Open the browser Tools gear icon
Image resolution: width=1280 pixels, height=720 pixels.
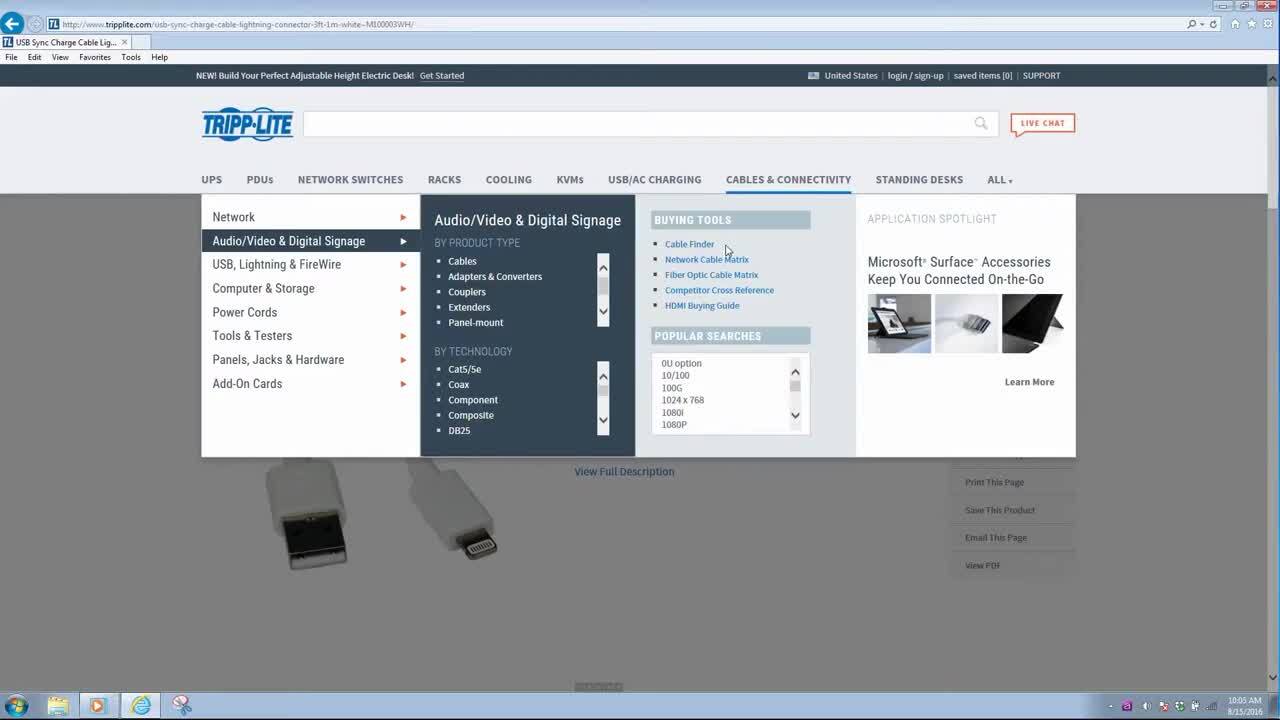[x=1266, y=24]
